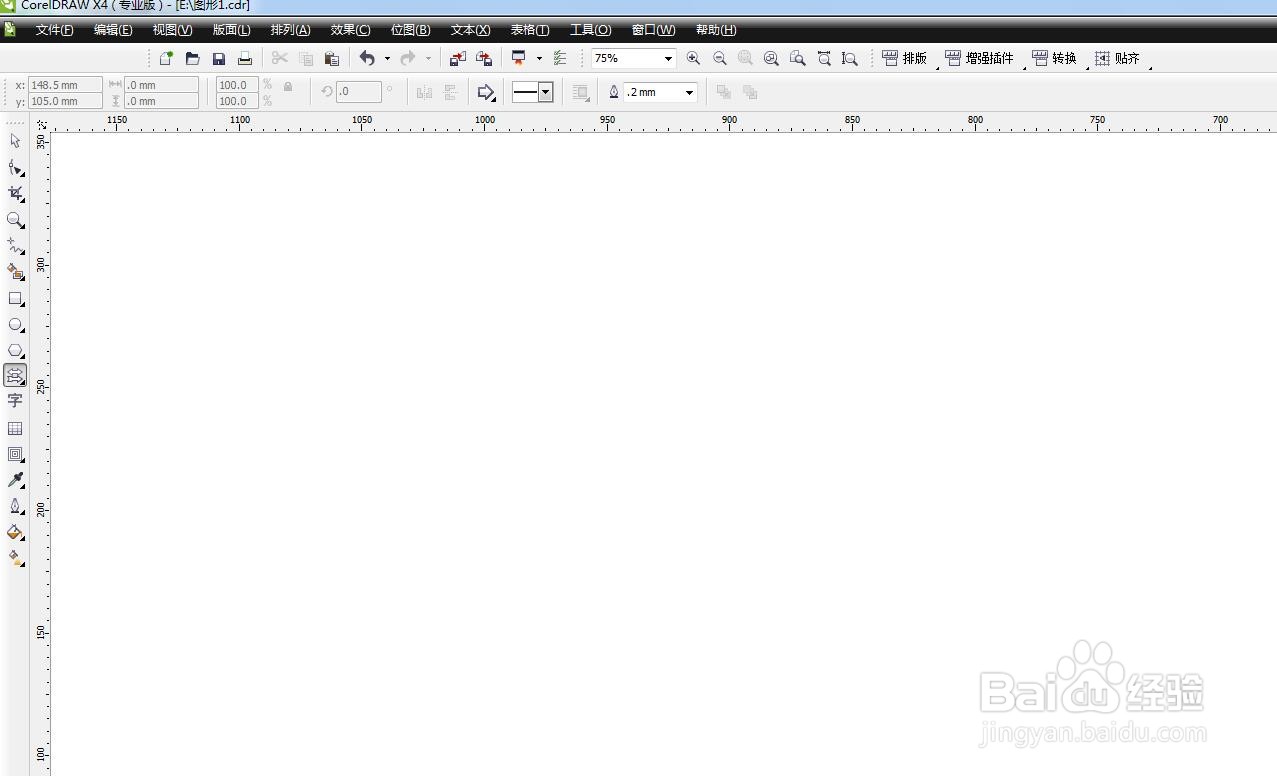Screen dimensions: 1277x776
Task: Open the 帮助(H) menu
Action: pyautogui.click(x=716, y=30)
